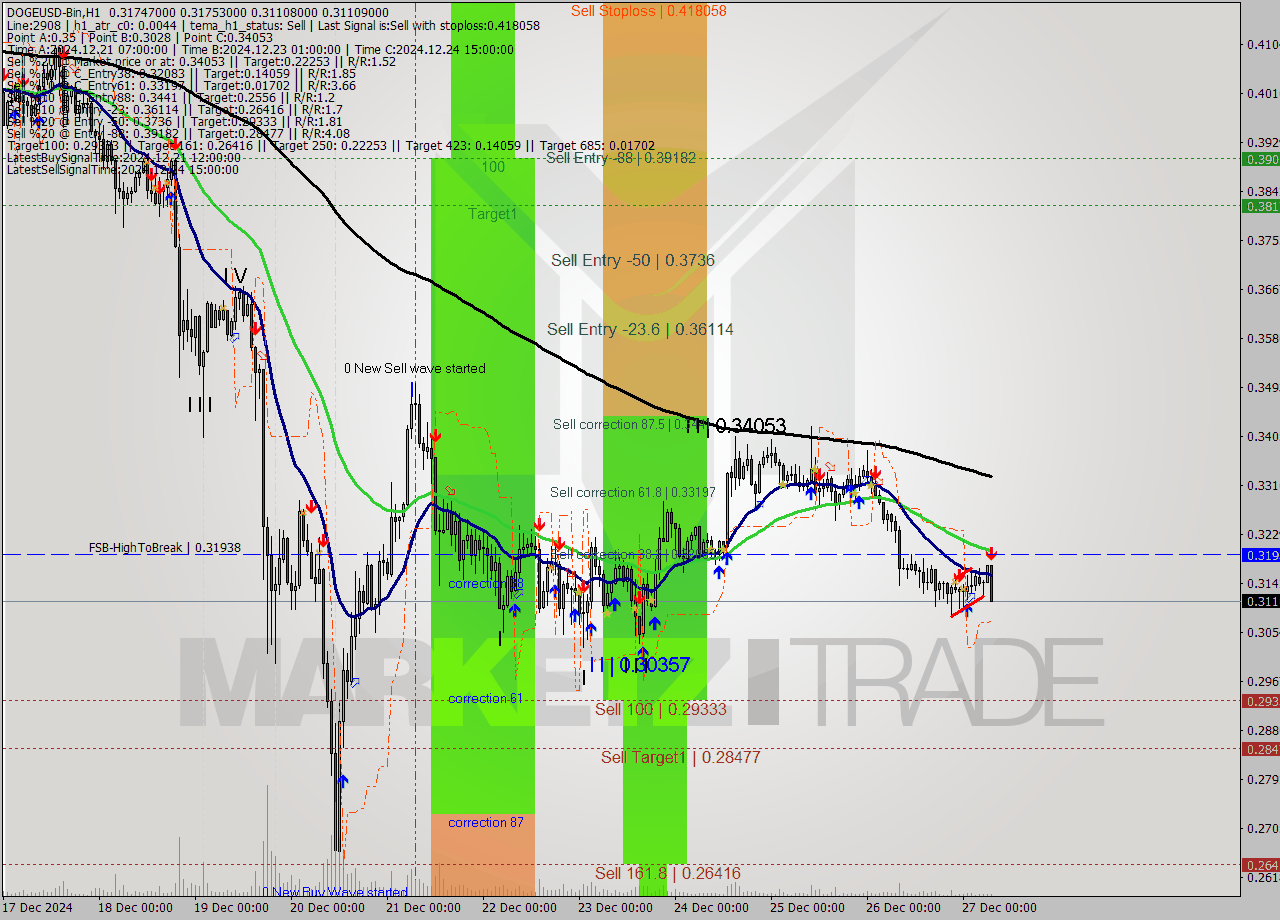The width and height of the screenshot is (1280, 920).
Task: Click the 'FSB-HighToBreak | 0.31938' label
Action: (x=165, y=548)
